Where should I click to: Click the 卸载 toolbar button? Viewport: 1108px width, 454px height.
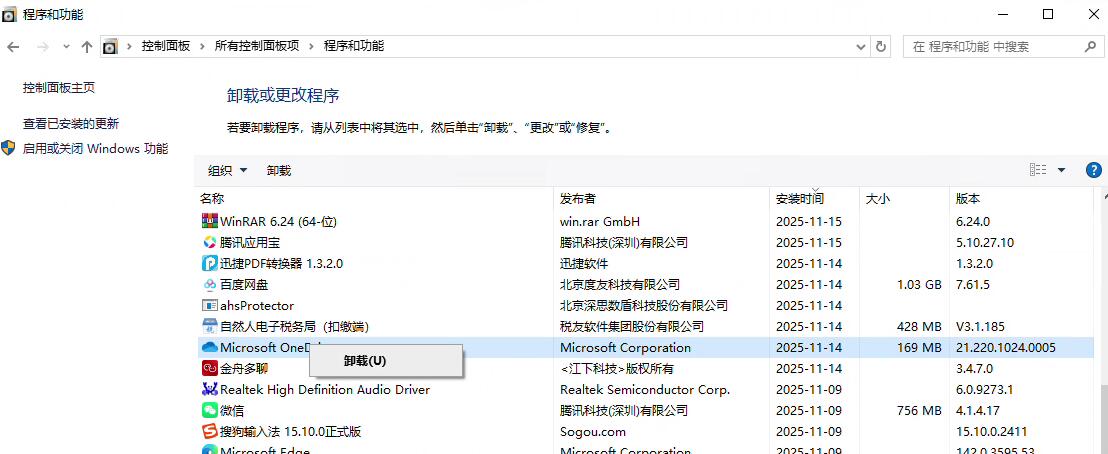click(279, 171)
